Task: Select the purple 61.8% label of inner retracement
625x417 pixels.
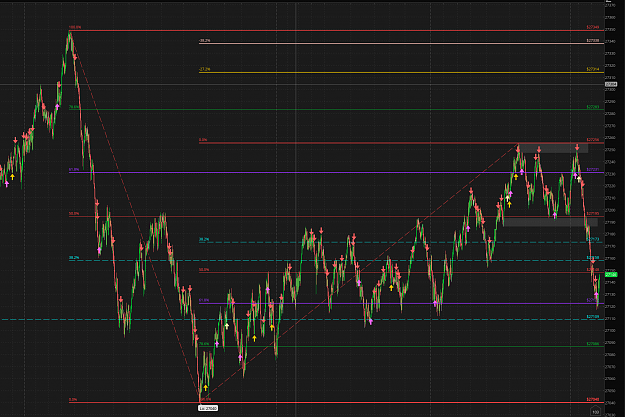Action: pos(204,300)
